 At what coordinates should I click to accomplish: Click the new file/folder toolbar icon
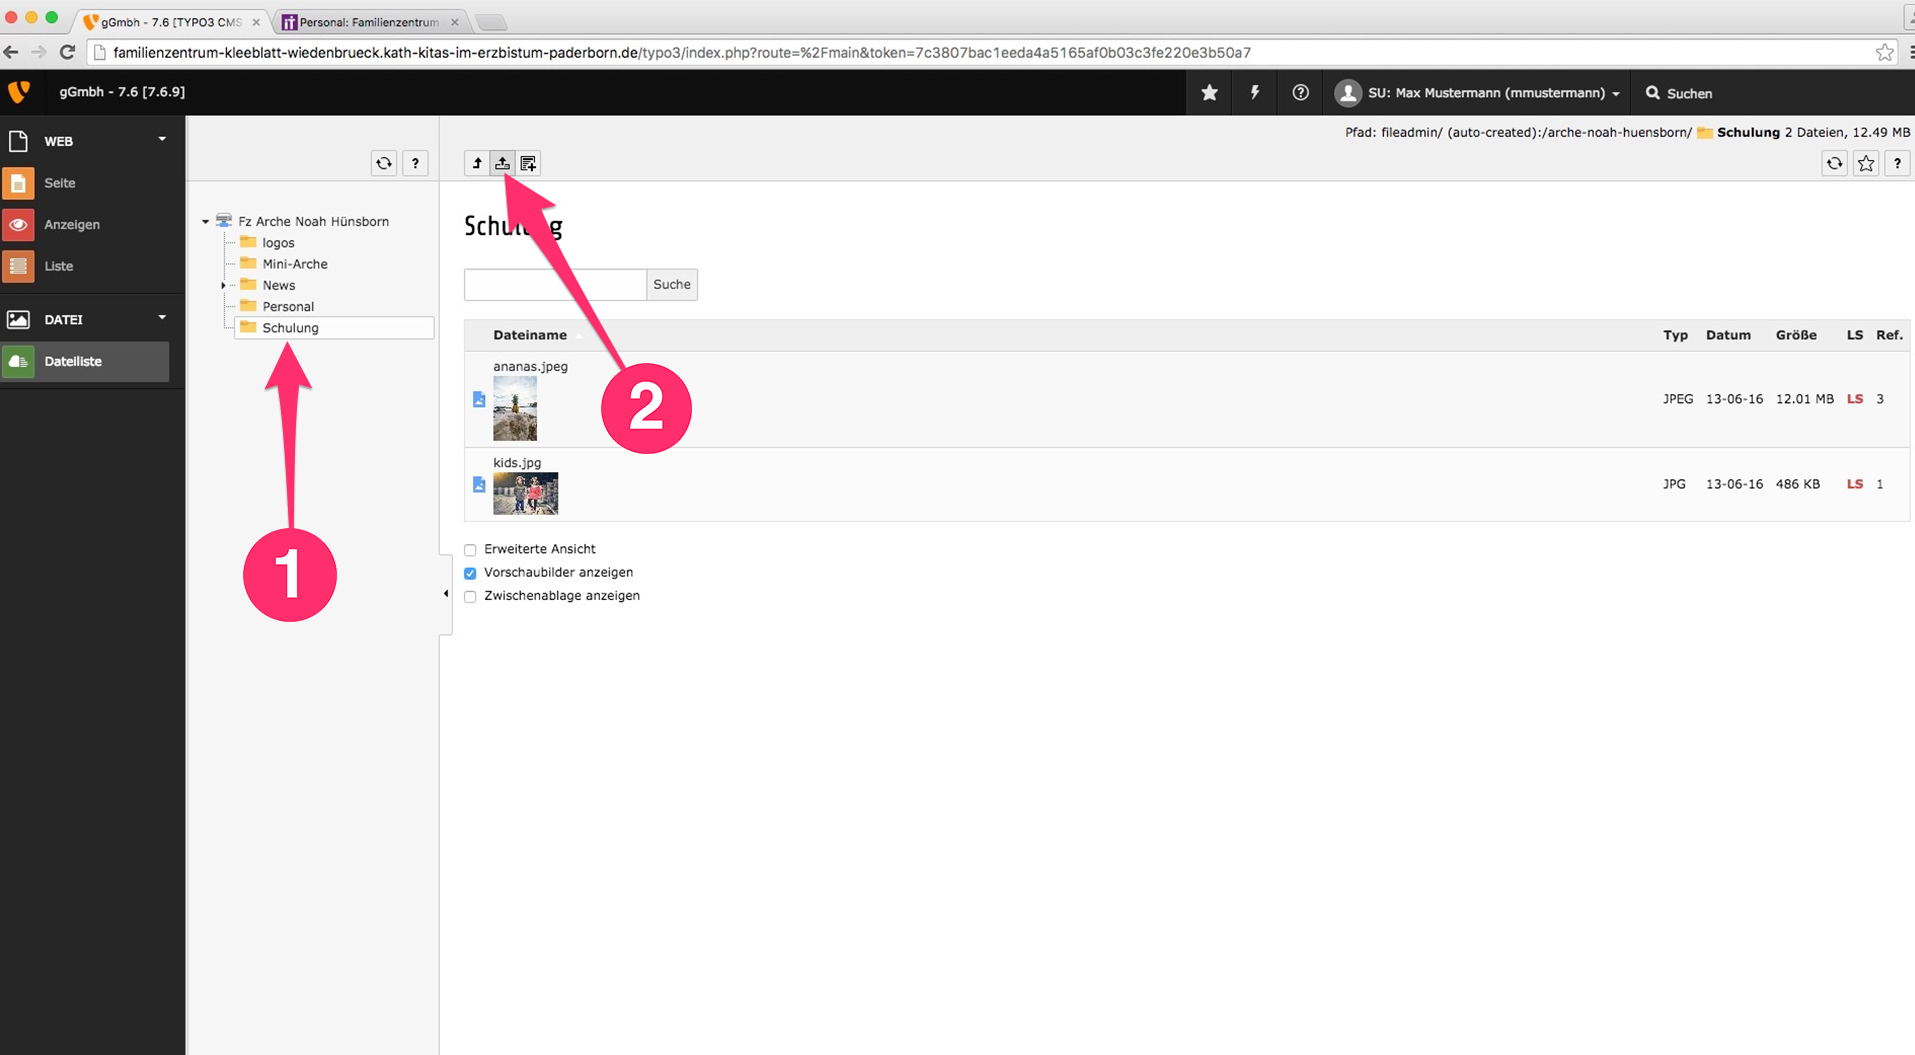[528, 163]
